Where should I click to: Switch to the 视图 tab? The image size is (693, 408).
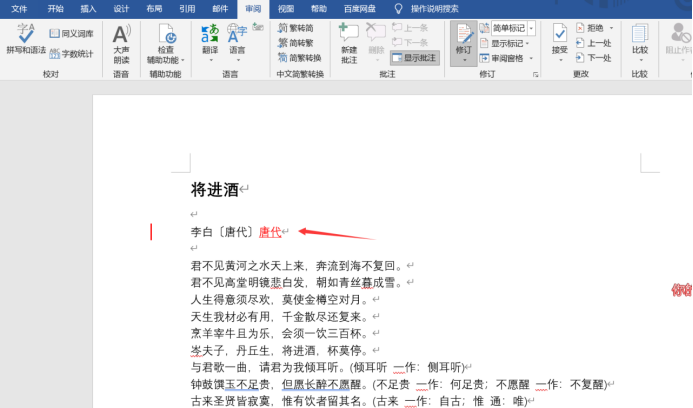click(286, 8)
